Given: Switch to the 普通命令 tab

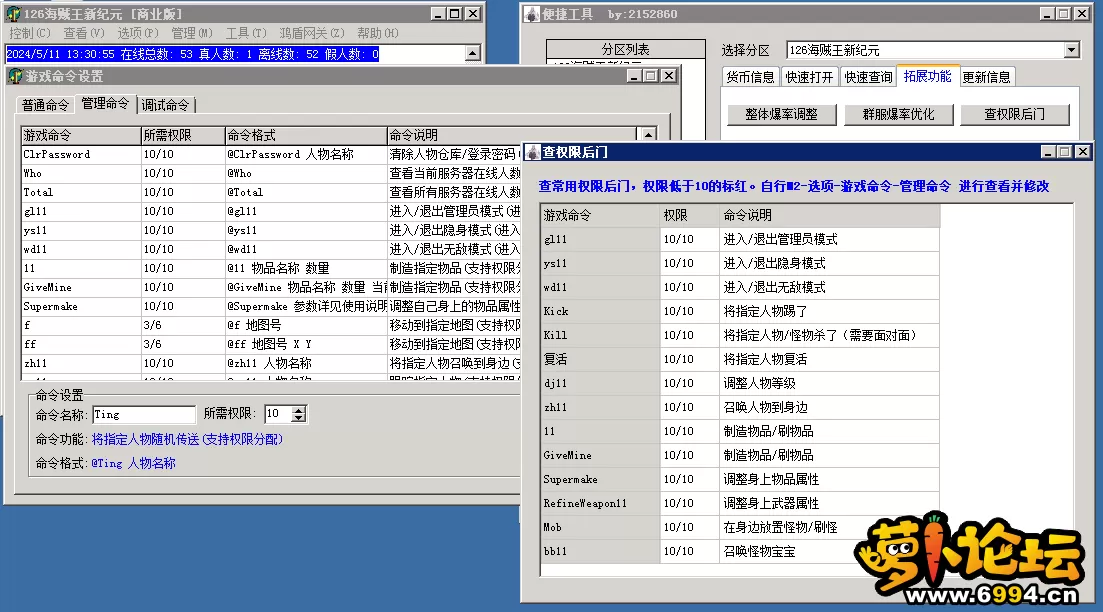Looking at the screenshot, I should 45,105.
